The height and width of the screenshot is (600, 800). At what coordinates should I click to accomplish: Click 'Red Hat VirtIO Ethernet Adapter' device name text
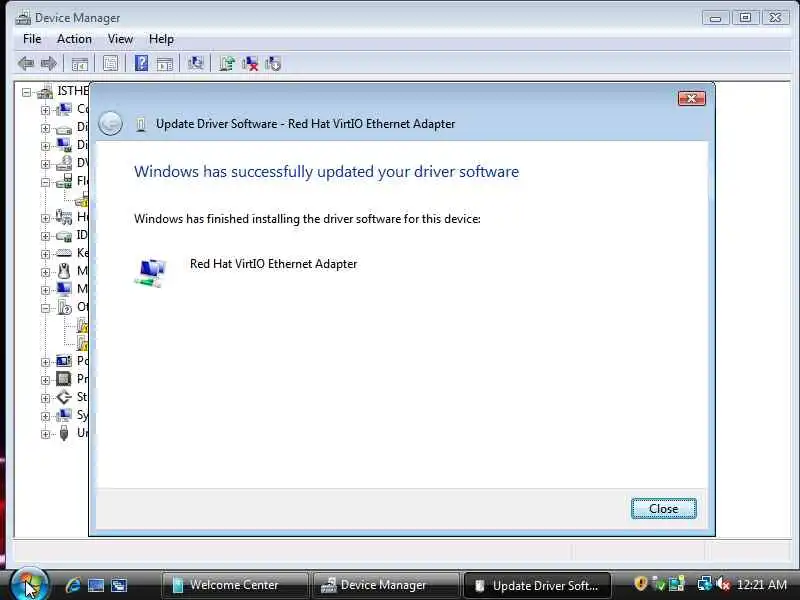click(273, 264)
